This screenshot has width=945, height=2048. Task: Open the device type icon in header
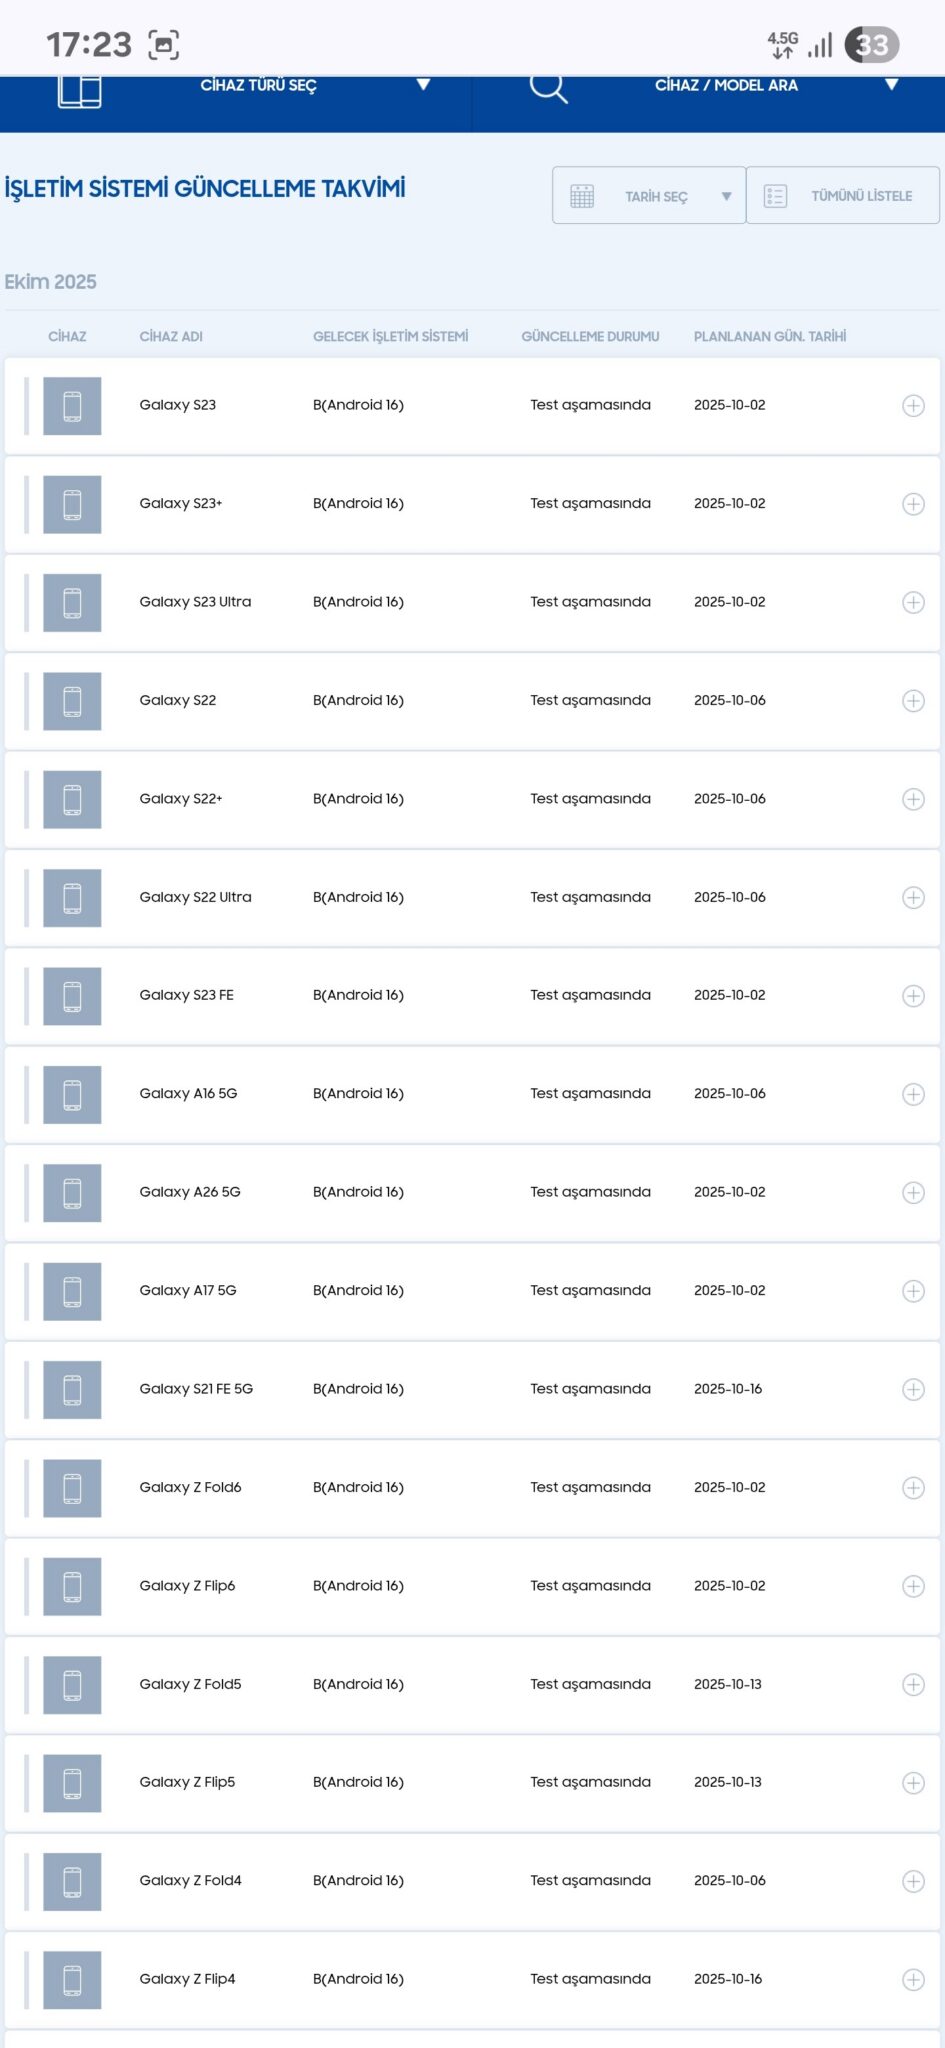79,90
